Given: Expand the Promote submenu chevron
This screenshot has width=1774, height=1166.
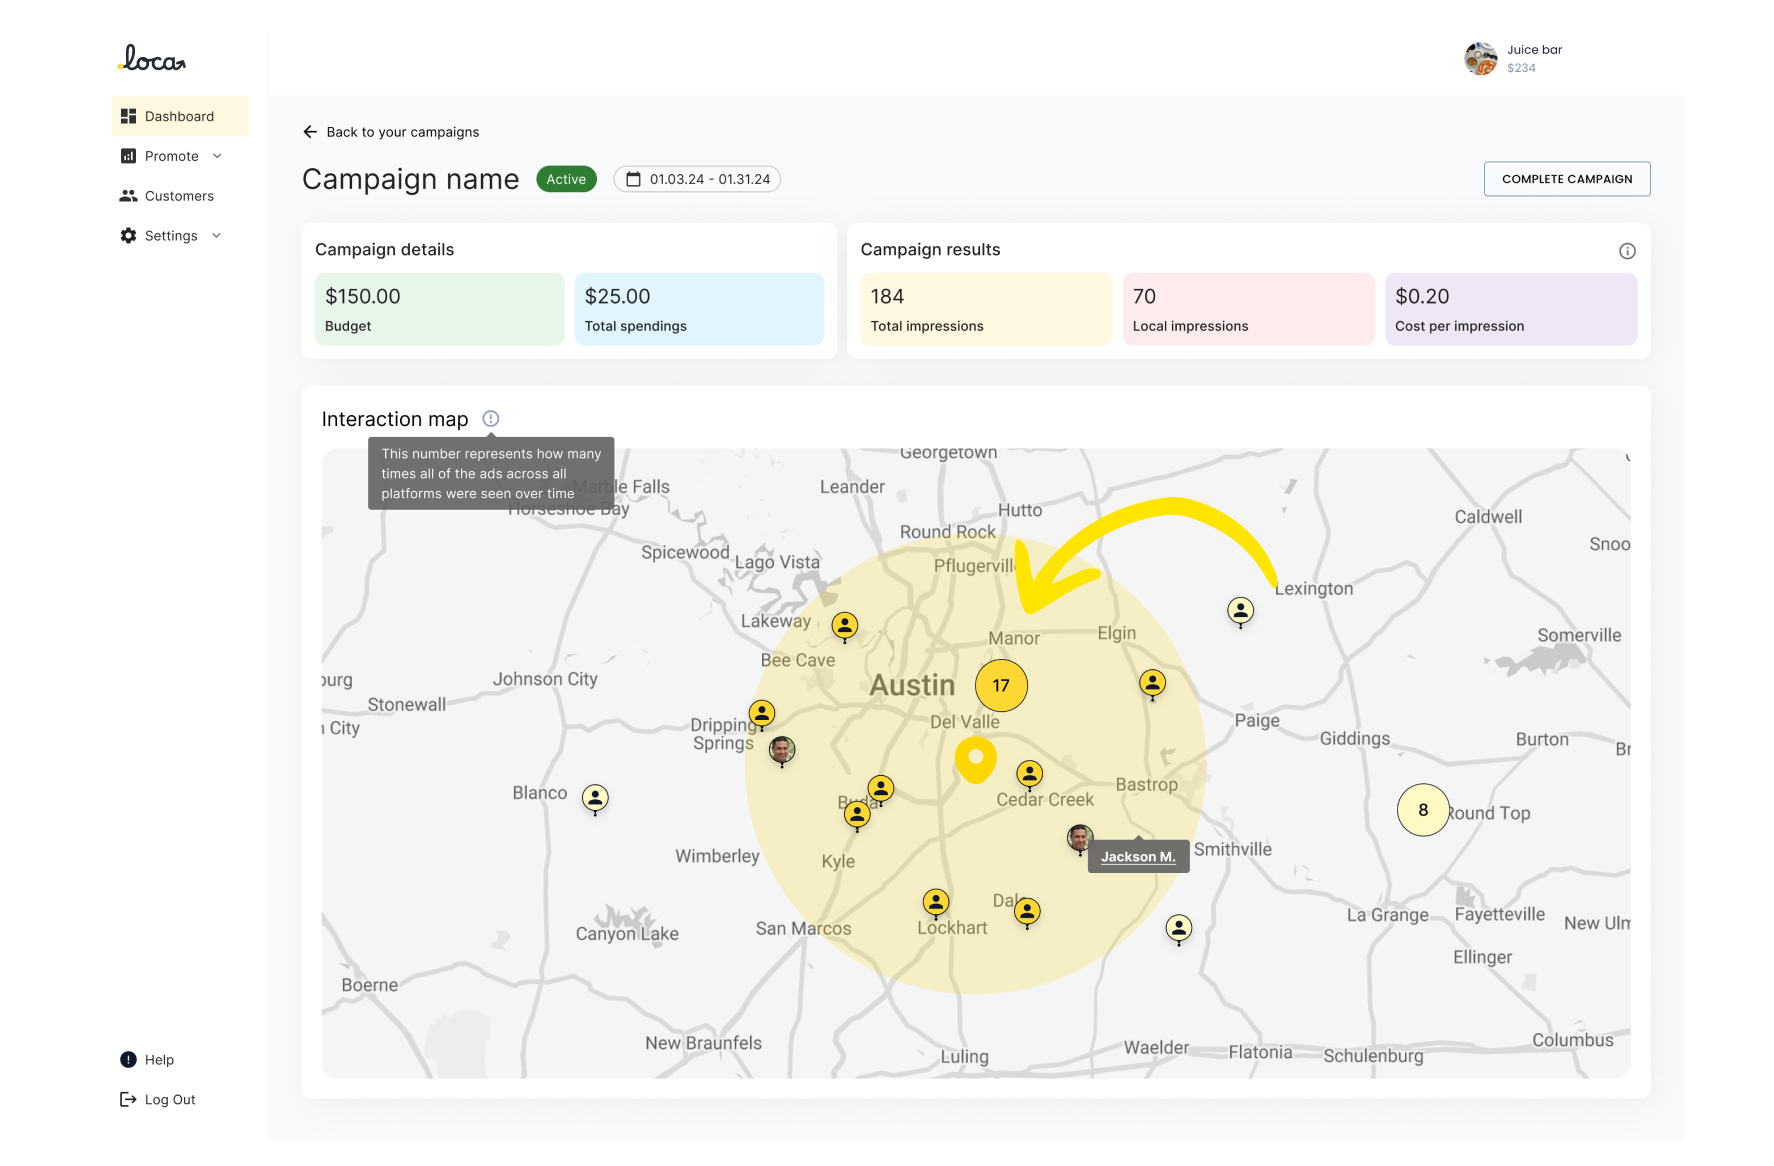Looking at the screenshot, I should pos(217,156).
